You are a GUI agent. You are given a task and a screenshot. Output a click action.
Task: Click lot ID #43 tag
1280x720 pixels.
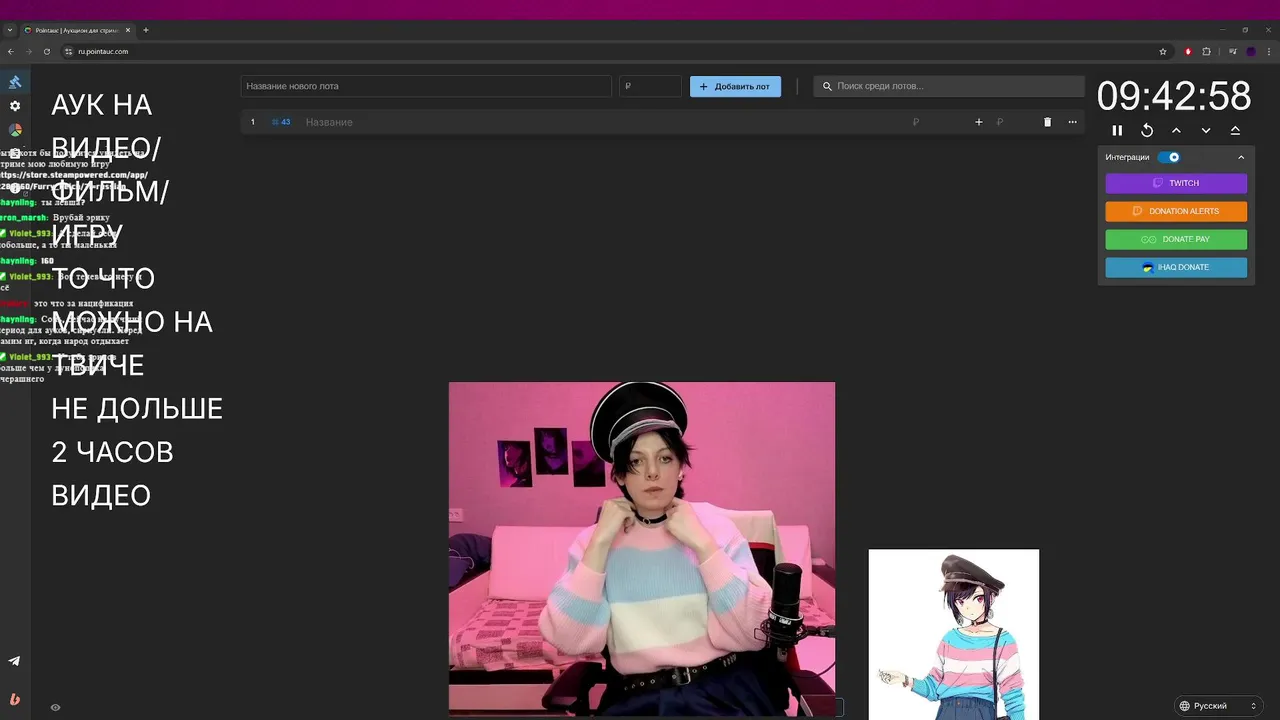point(281,122)
